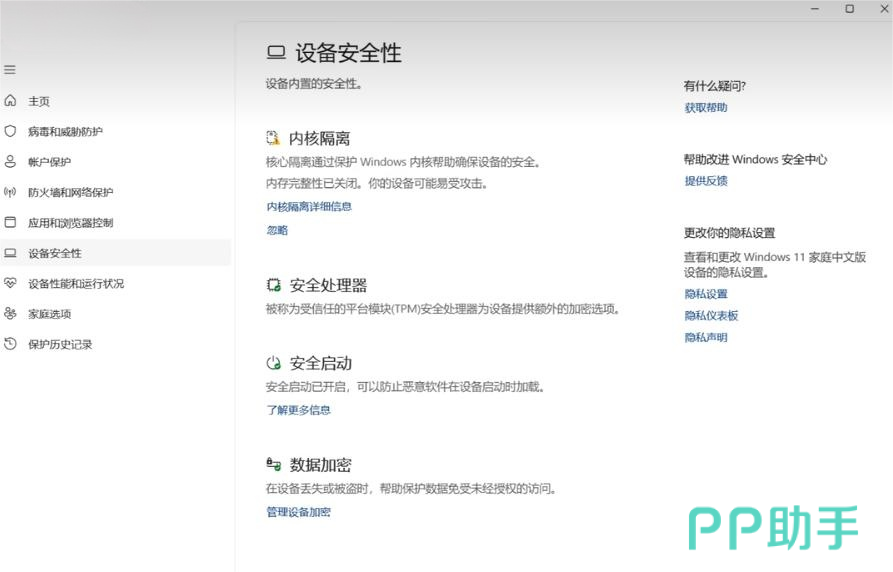This screenshot has width=893, height=572.
Task: Select the virus and threat protection shield icon
Action: click(10, 131)
